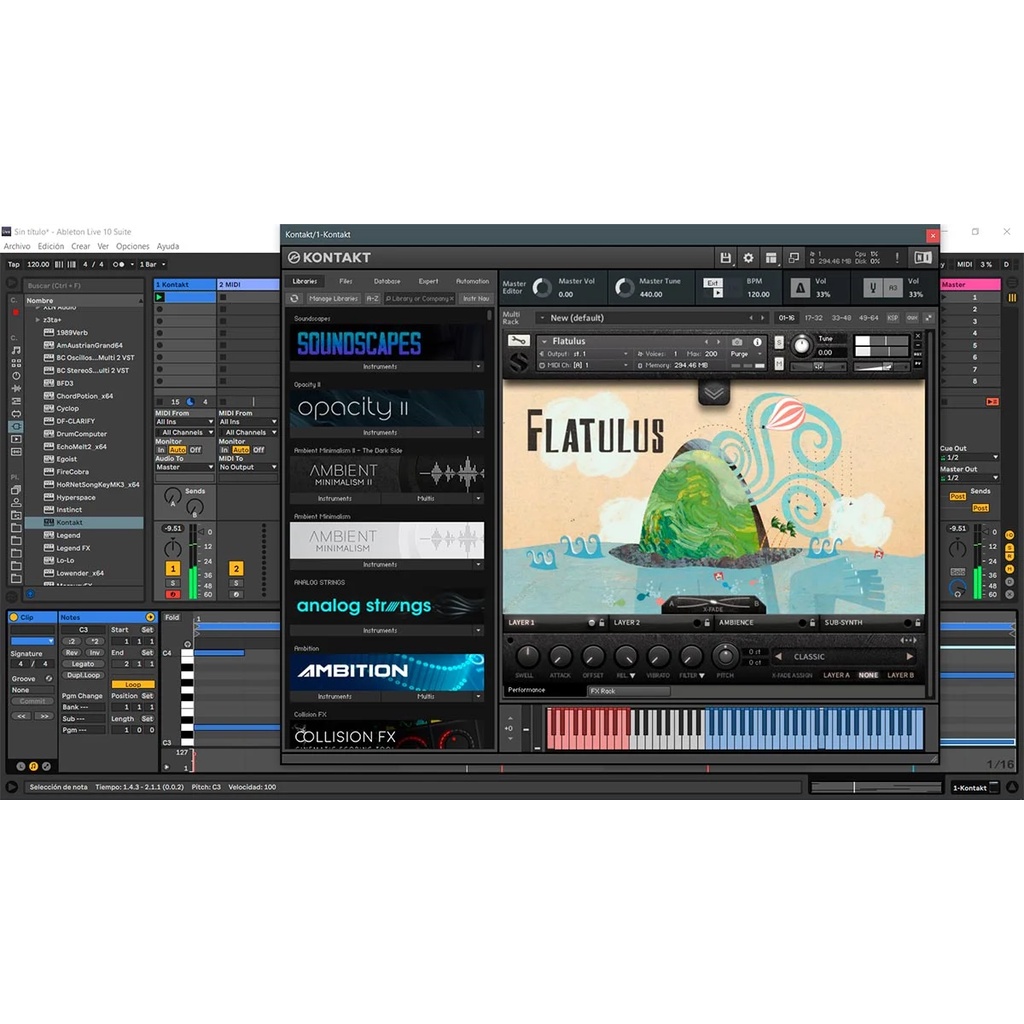
Task: Toggle track 1 activator button
Action: point(173,569)
